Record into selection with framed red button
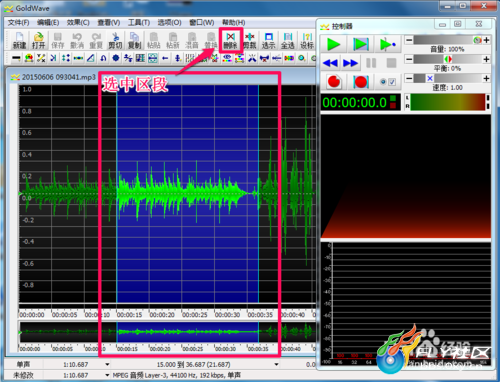This screenshot has height=382, width=500. [360, 82]
